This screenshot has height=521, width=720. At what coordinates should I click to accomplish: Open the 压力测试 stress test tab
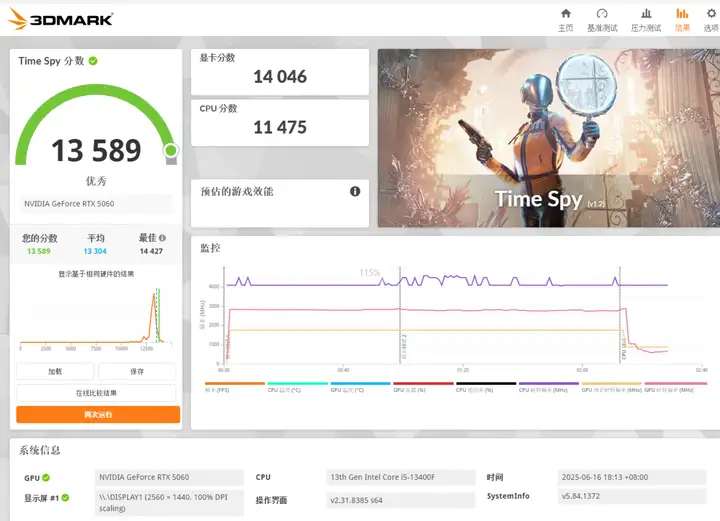[646, 20]
